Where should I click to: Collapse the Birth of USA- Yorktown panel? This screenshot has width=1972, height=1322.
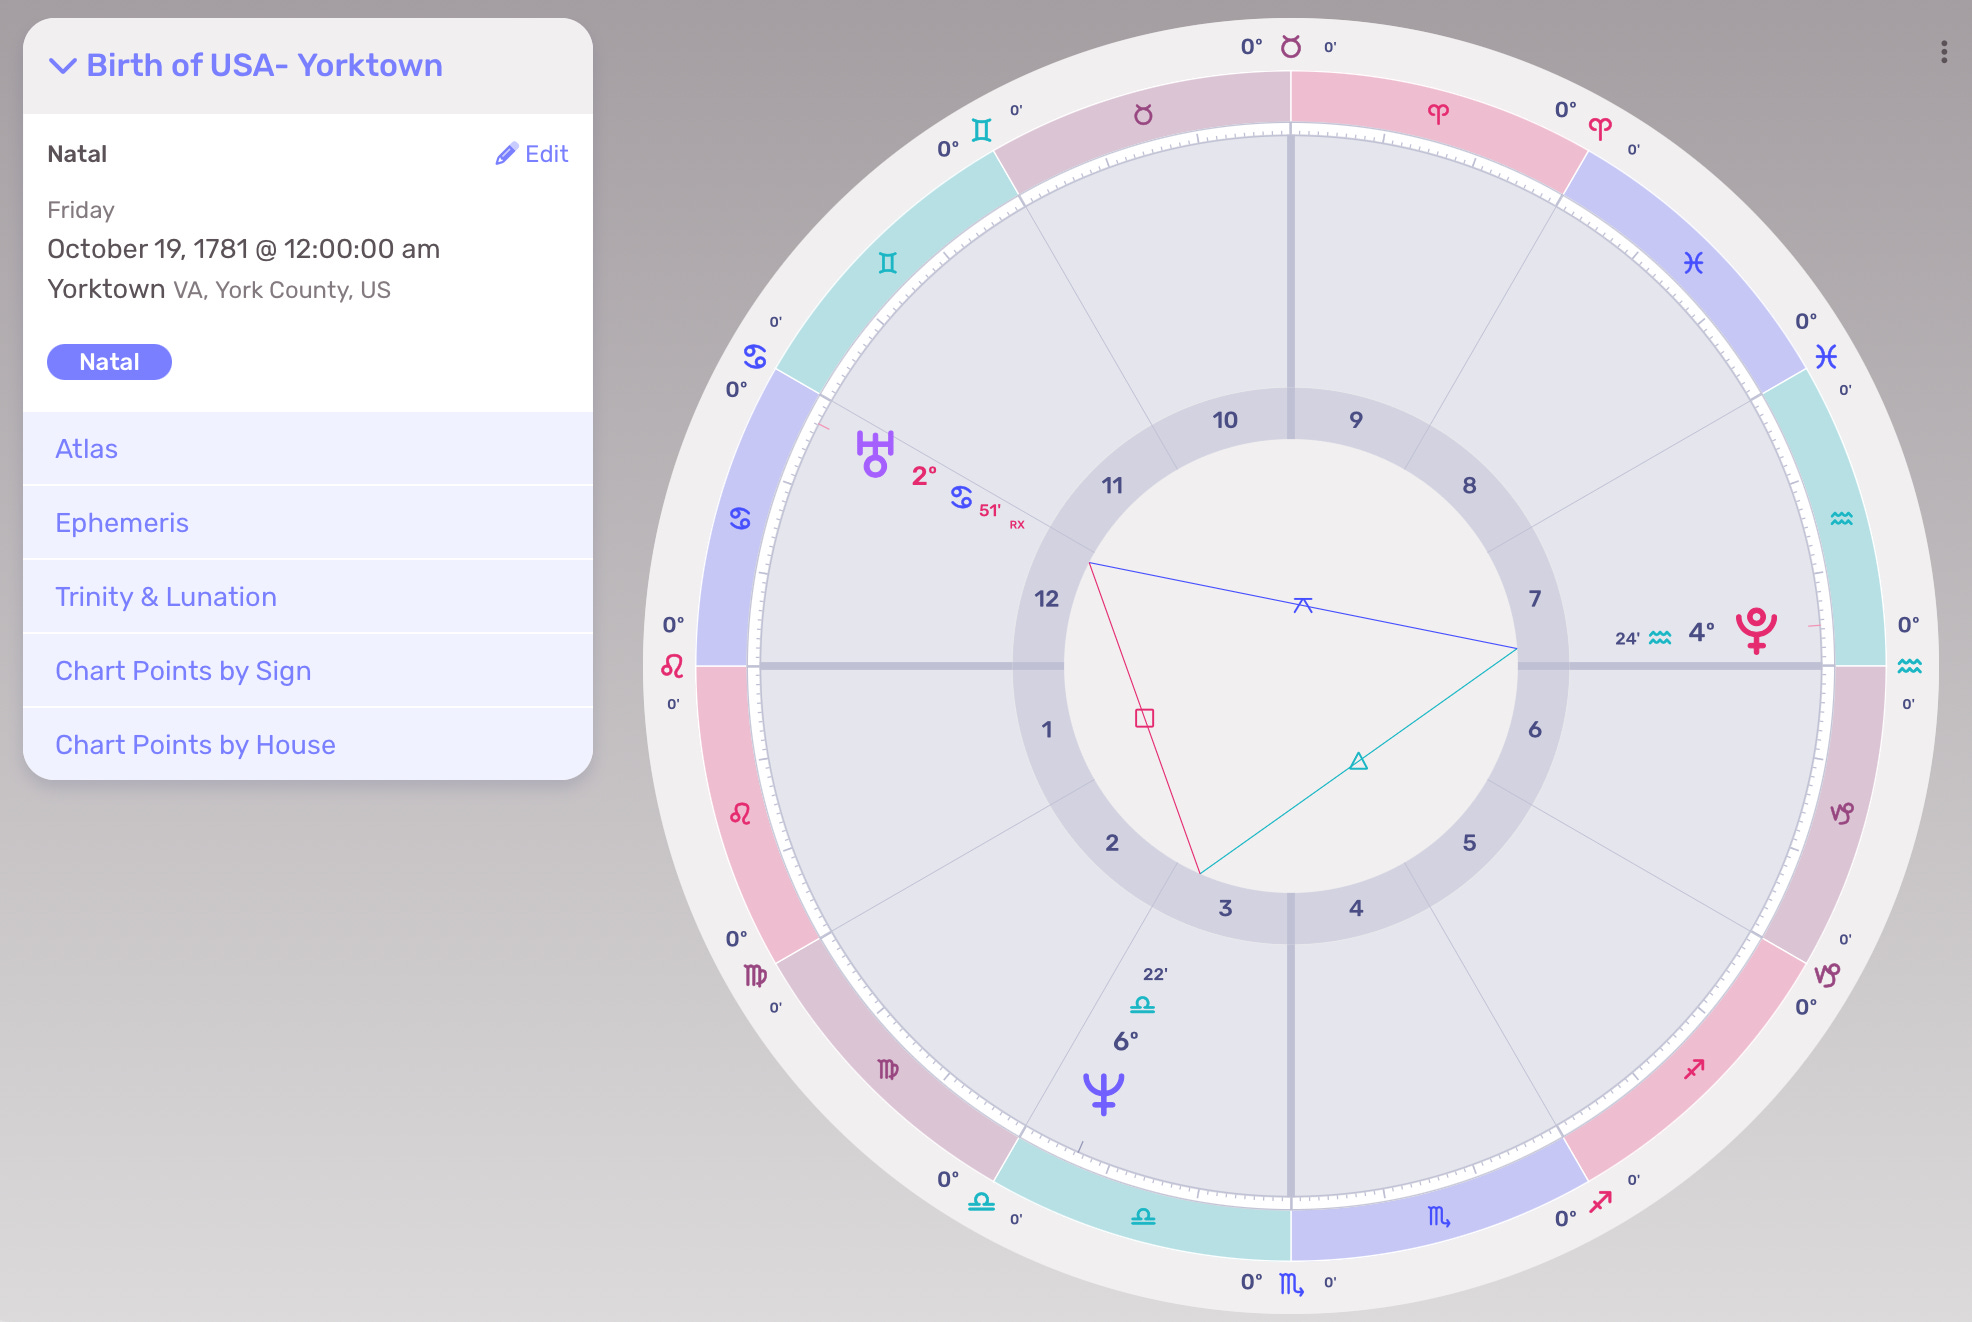(63, 66)
